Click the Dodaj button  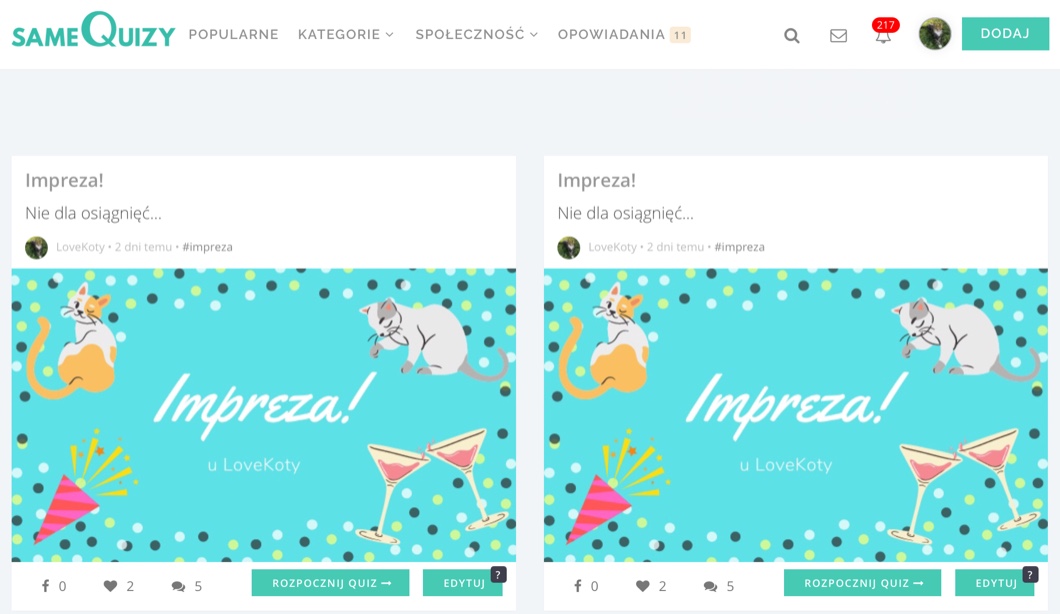tap(1005, 34)
